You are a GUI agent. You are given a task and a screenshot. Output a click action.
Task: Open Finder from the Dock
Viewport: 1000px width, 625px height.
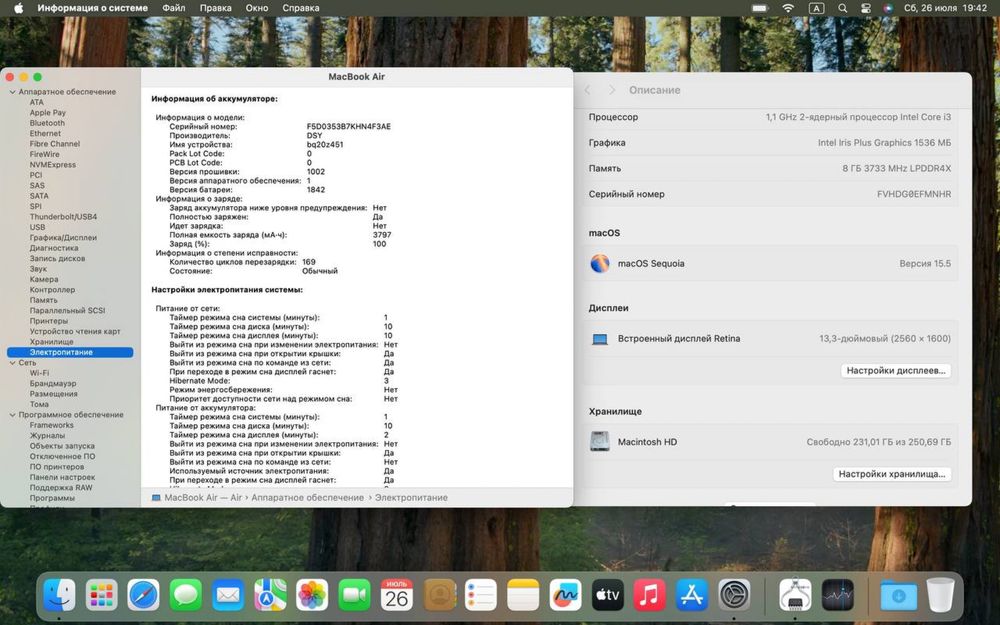click(x=59, y=596)
